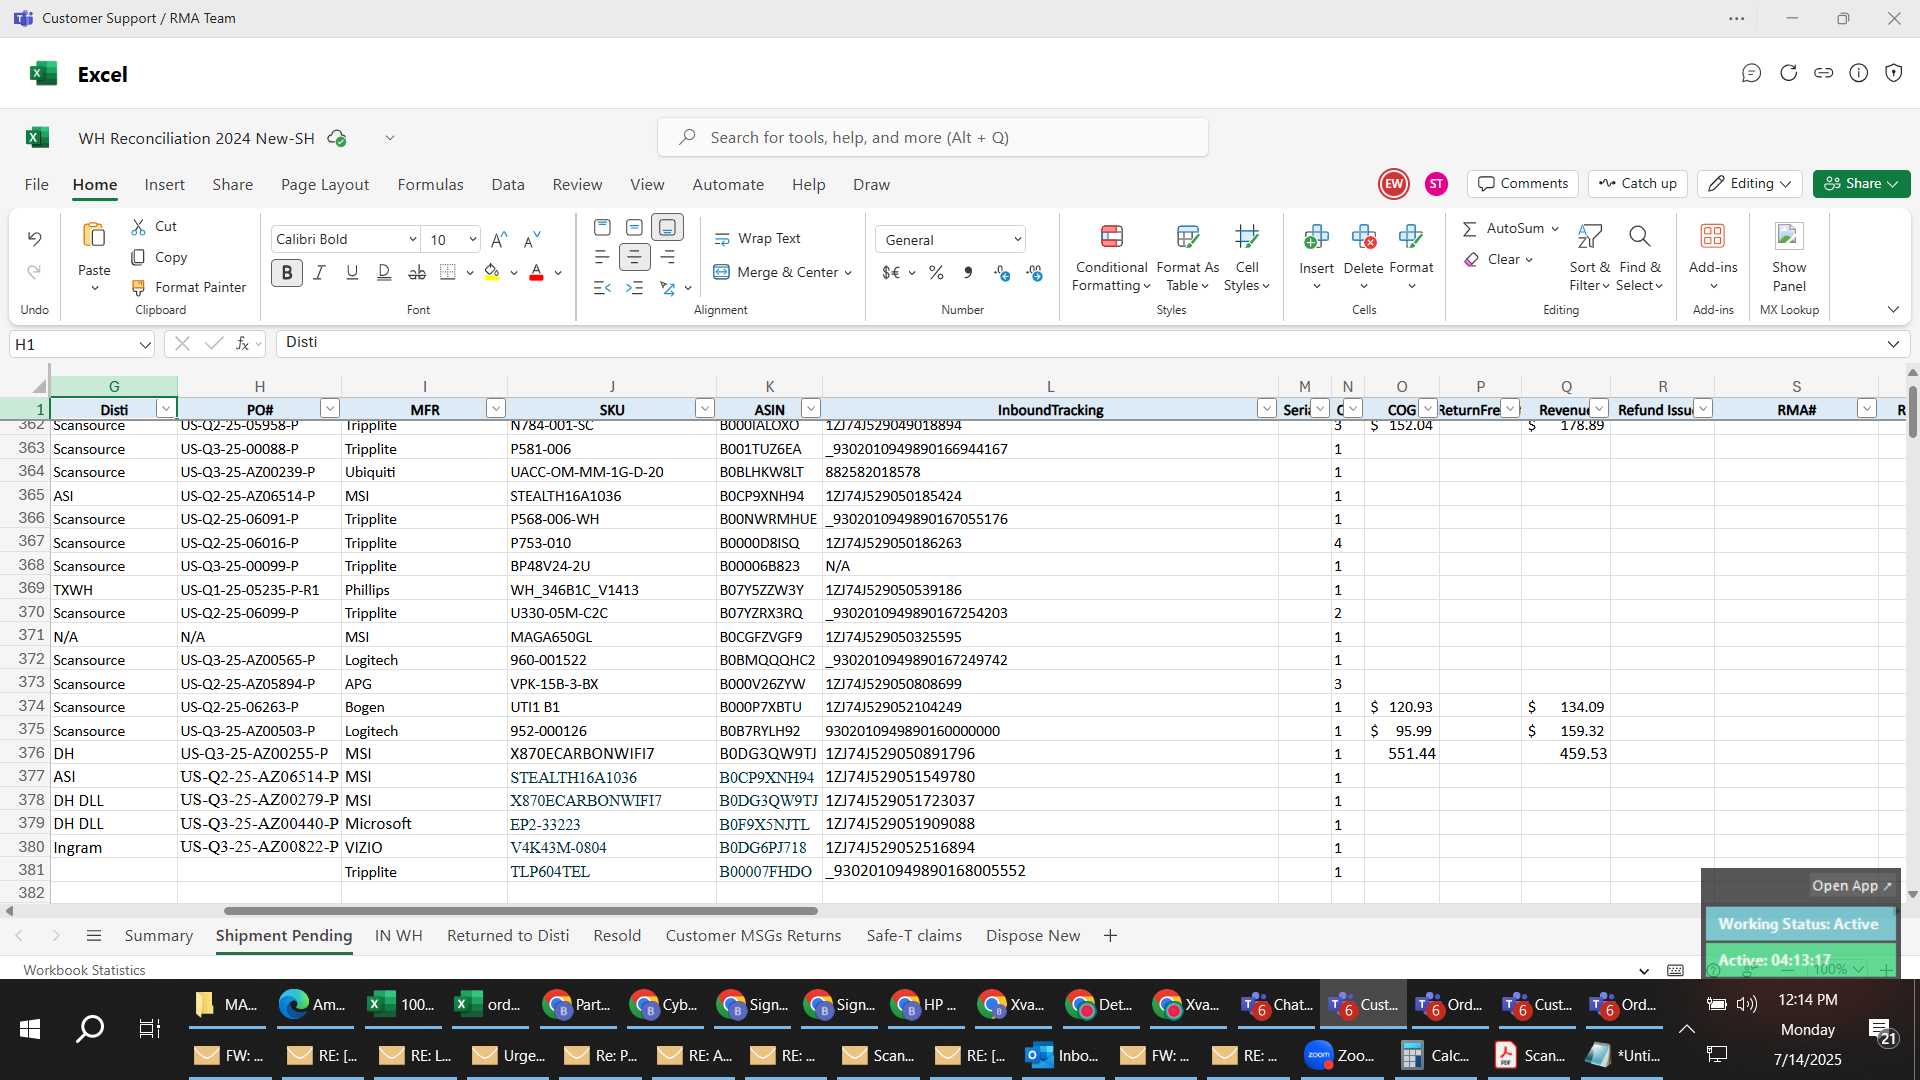
Task: Click the Insert cells icon
Action: click(1316, 237)
